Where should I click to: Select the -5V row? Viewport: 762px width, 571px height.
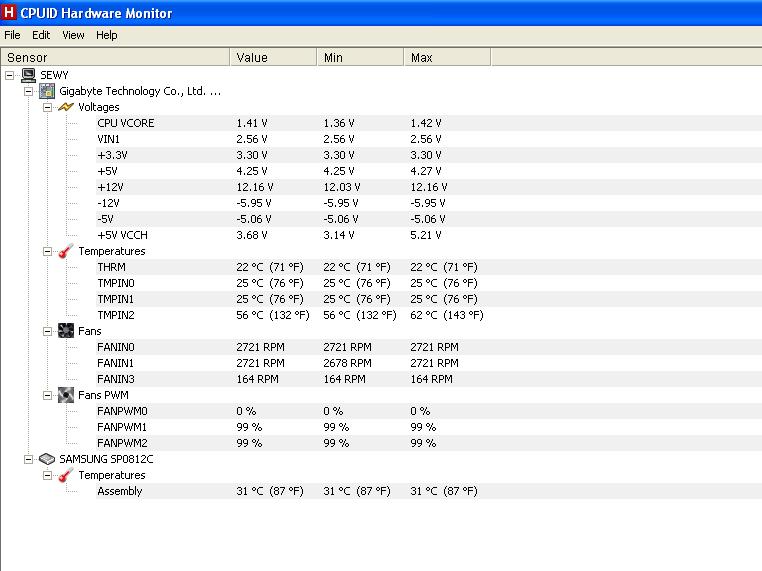tap(429, 219)
